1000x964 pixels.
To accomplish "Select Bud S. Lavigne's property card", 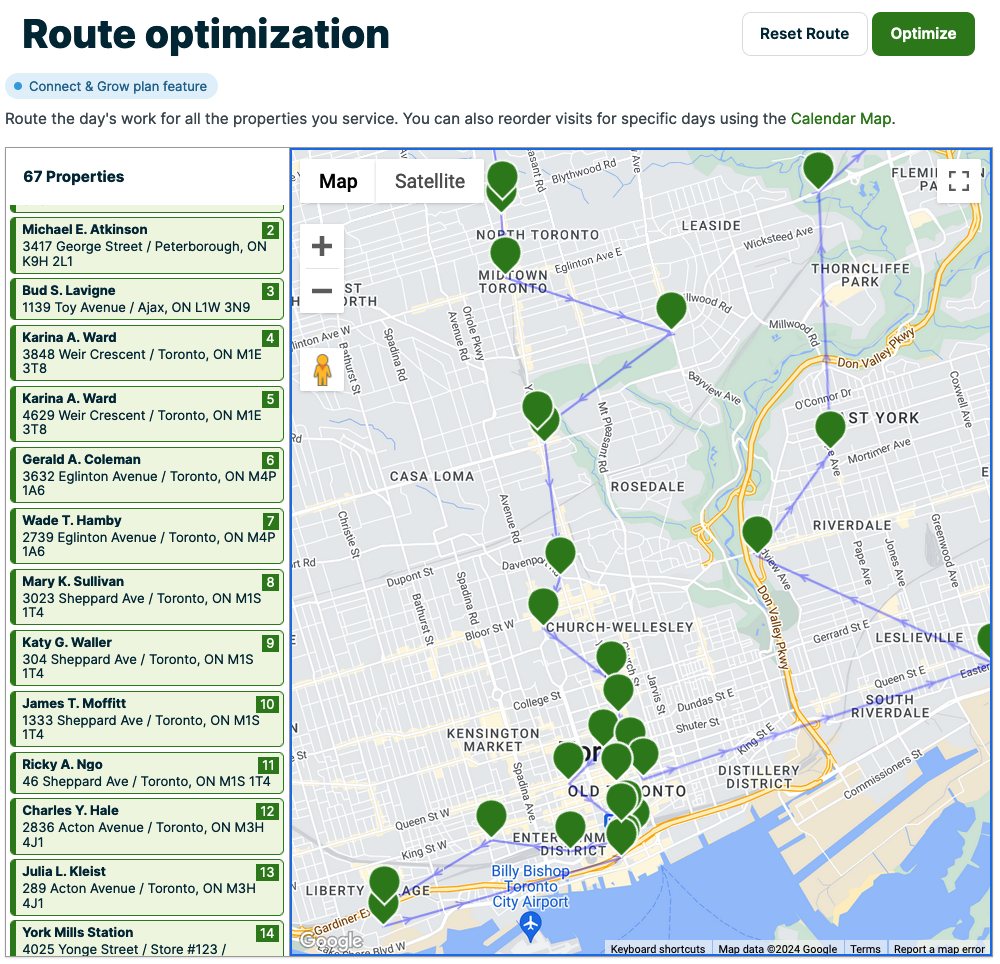I will pos(146,298).
